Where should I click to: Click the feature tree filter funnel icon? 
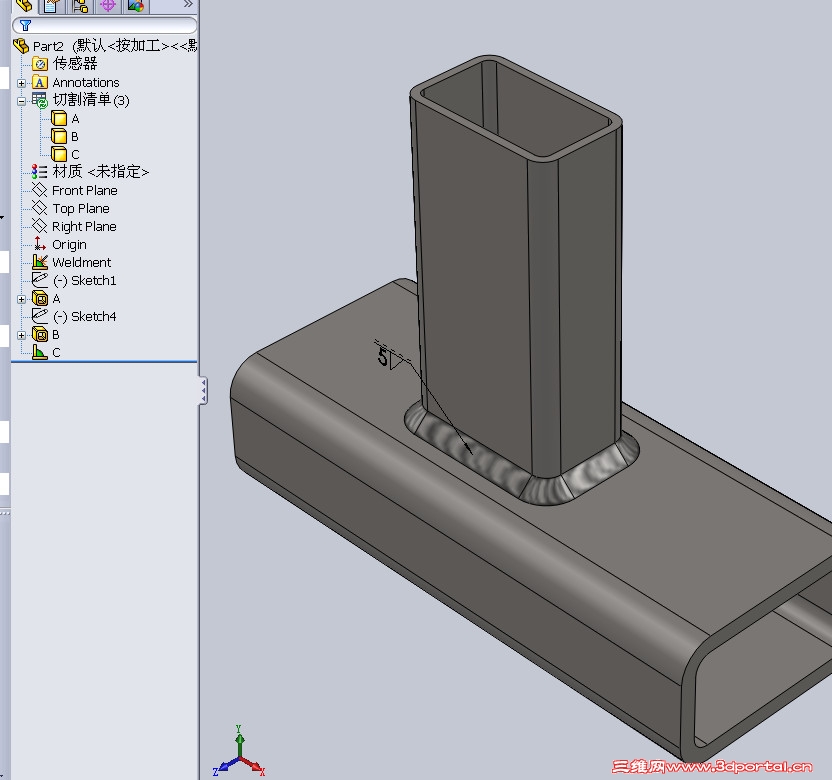point(25,25)
